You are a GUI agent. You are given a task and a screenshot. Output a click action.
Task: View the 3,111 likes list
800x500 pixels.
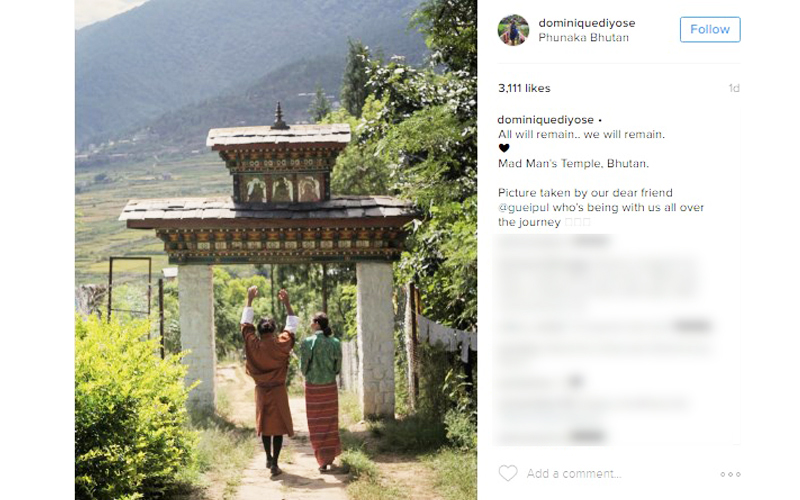524,88
